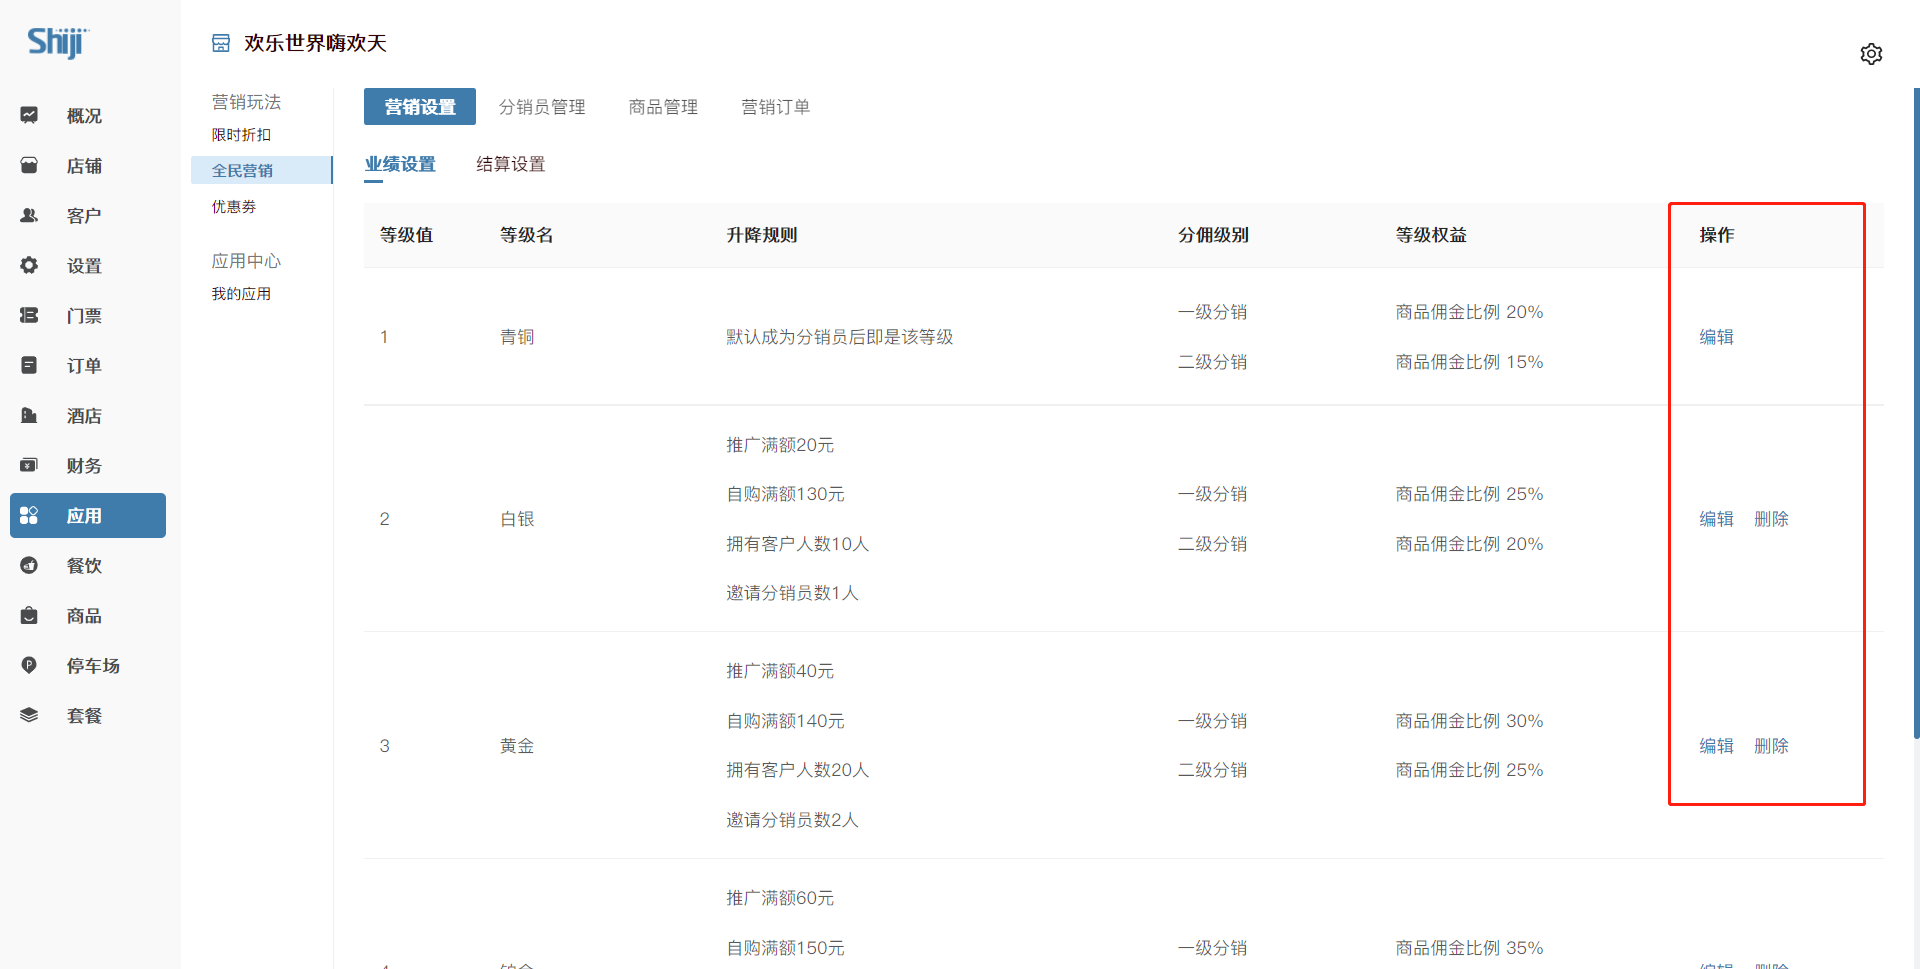Open 我的应用 submenu entry
This screenshot has height=969, width=1920.
point(241,294)
